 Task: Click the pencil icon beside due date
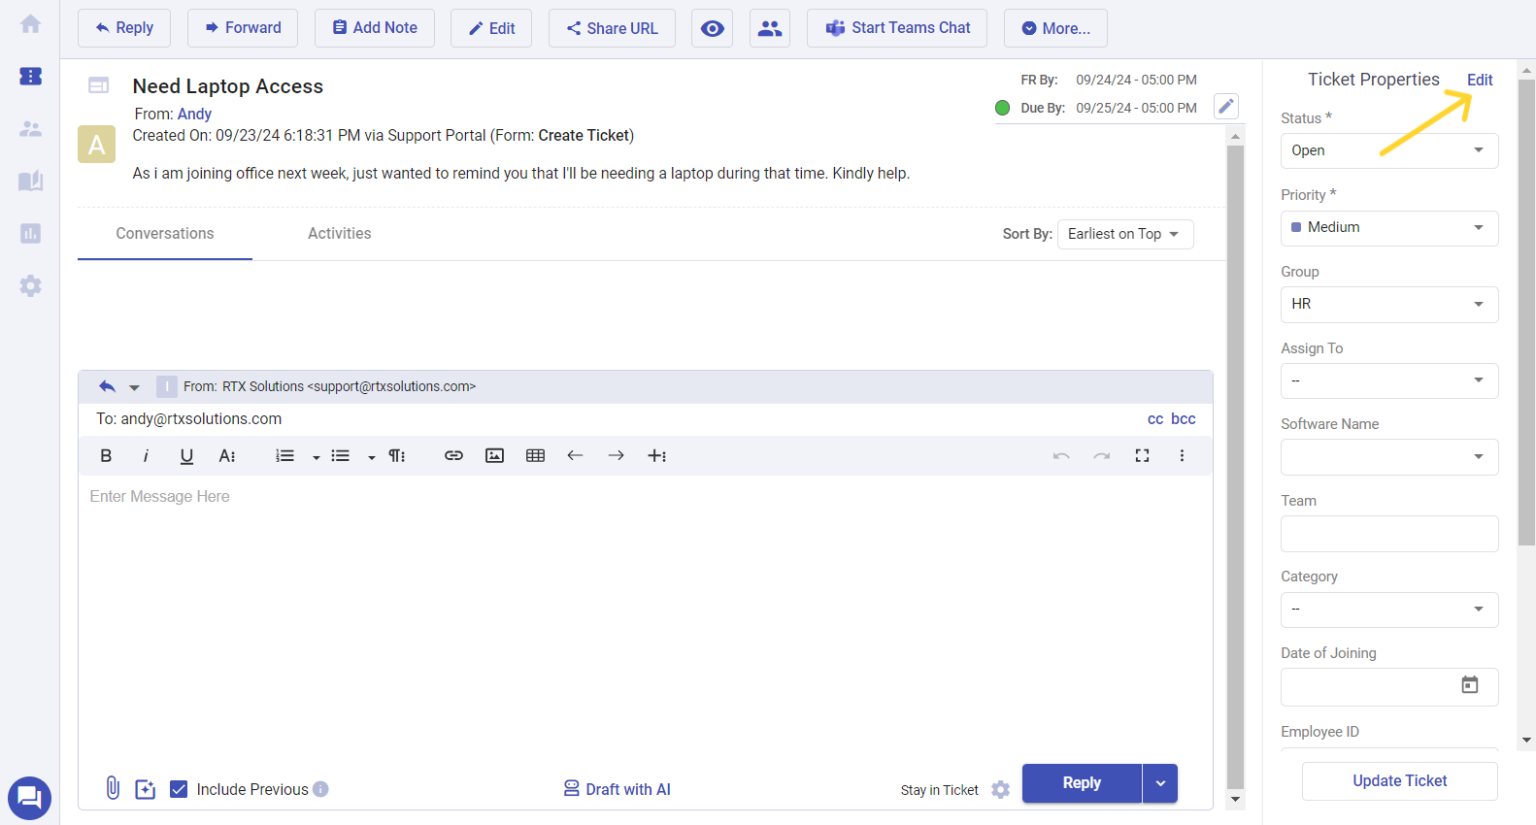pyautogui.click(x=1226, y=106)
